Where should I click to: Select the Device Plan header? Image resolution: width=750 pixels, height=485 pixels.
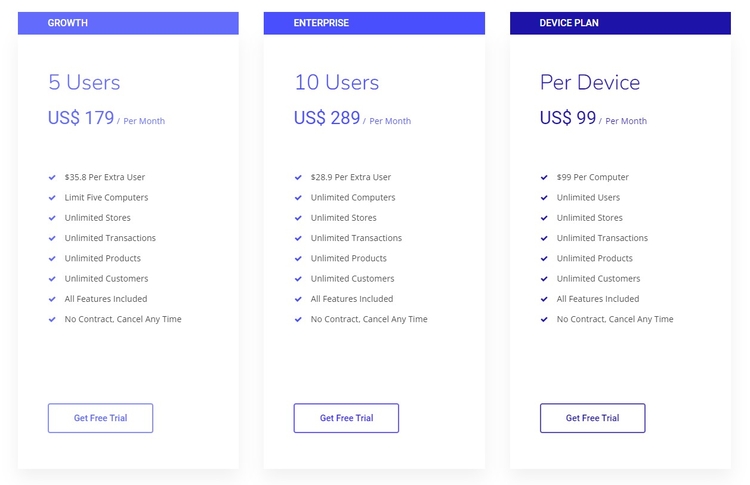[x=620, y=23]
